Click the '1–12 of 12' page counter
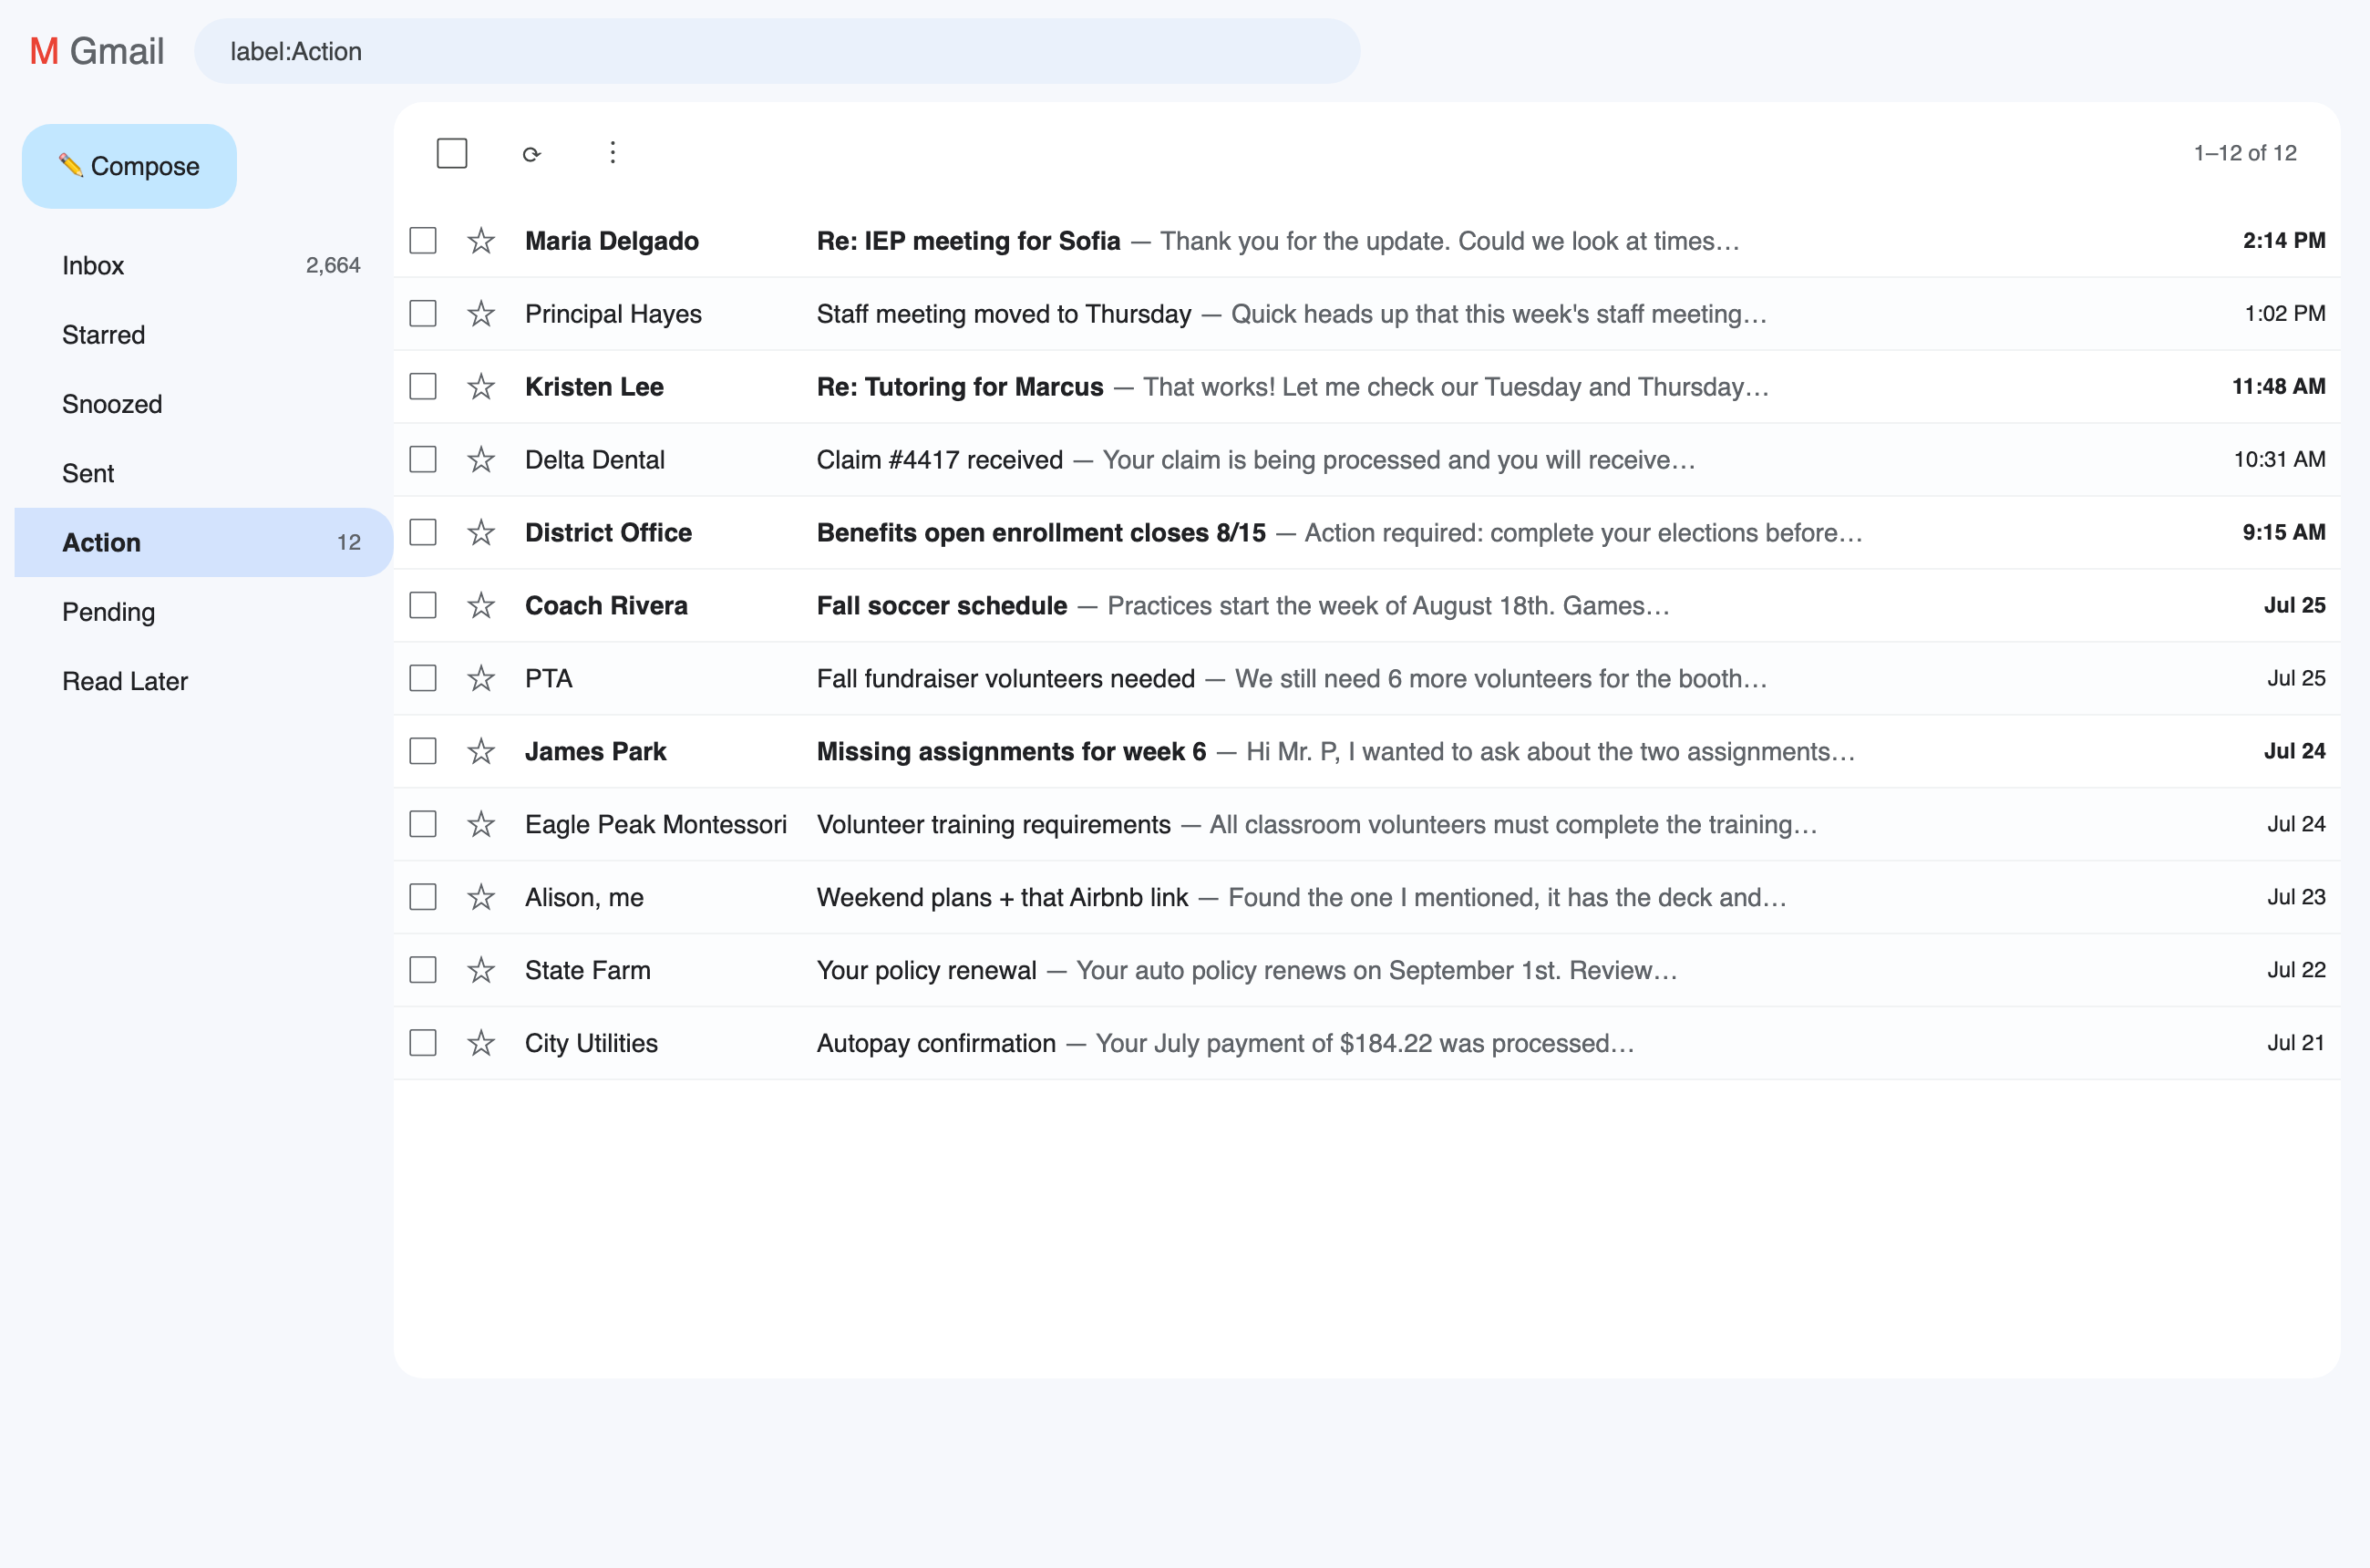The height and width of the screenshot is (1568, 2370). [x=2245, y=153]
